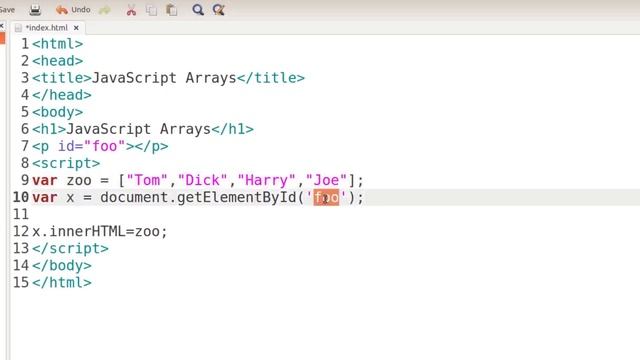Screen dimensions: 640x360
Task: Click 'JavaScript Arrays' in the h1 line
Action: 138,129
